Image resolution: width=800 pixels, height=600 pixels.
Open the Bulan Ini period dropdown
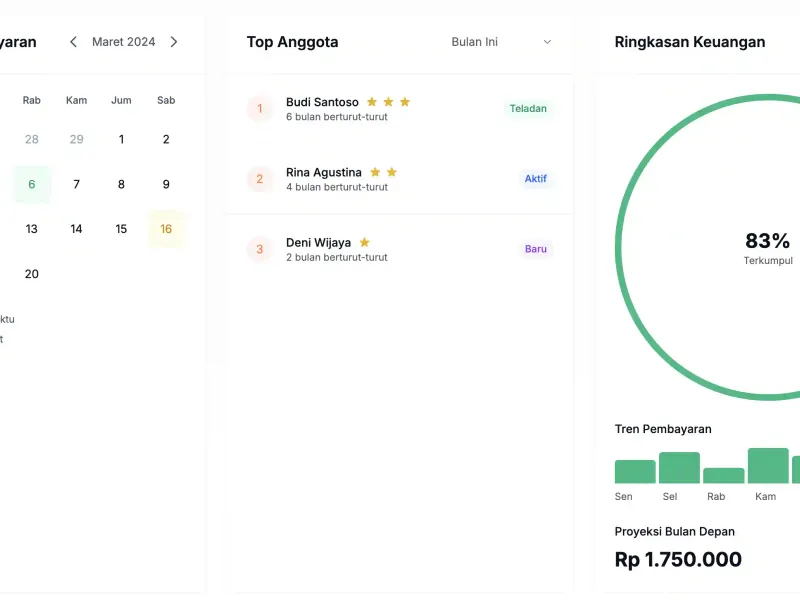coord(501,42)
